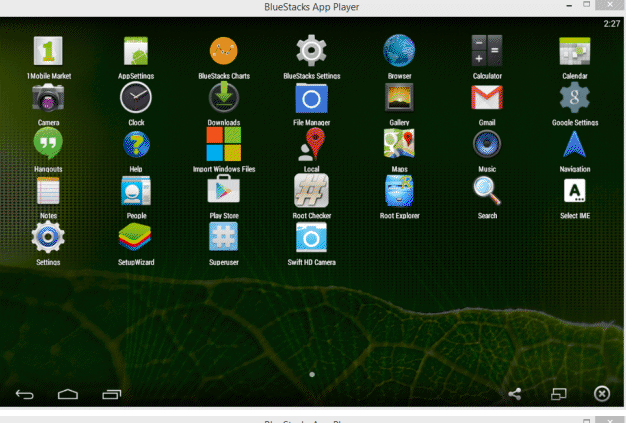Click the share icon in navigation bar
This screenshot has width=626, height=423.
(515, 394)
